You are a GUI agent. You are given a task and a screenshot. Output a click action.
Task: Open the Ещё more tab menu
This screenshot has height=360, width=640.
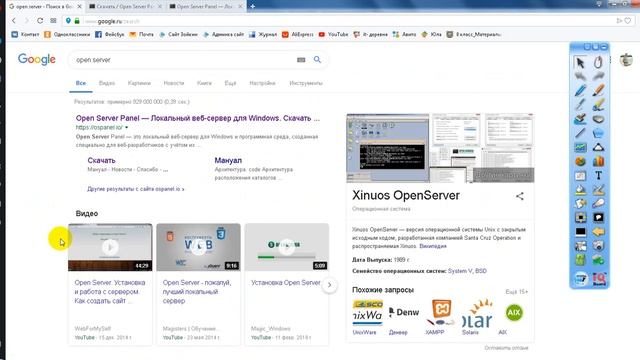tap(230, 83)
